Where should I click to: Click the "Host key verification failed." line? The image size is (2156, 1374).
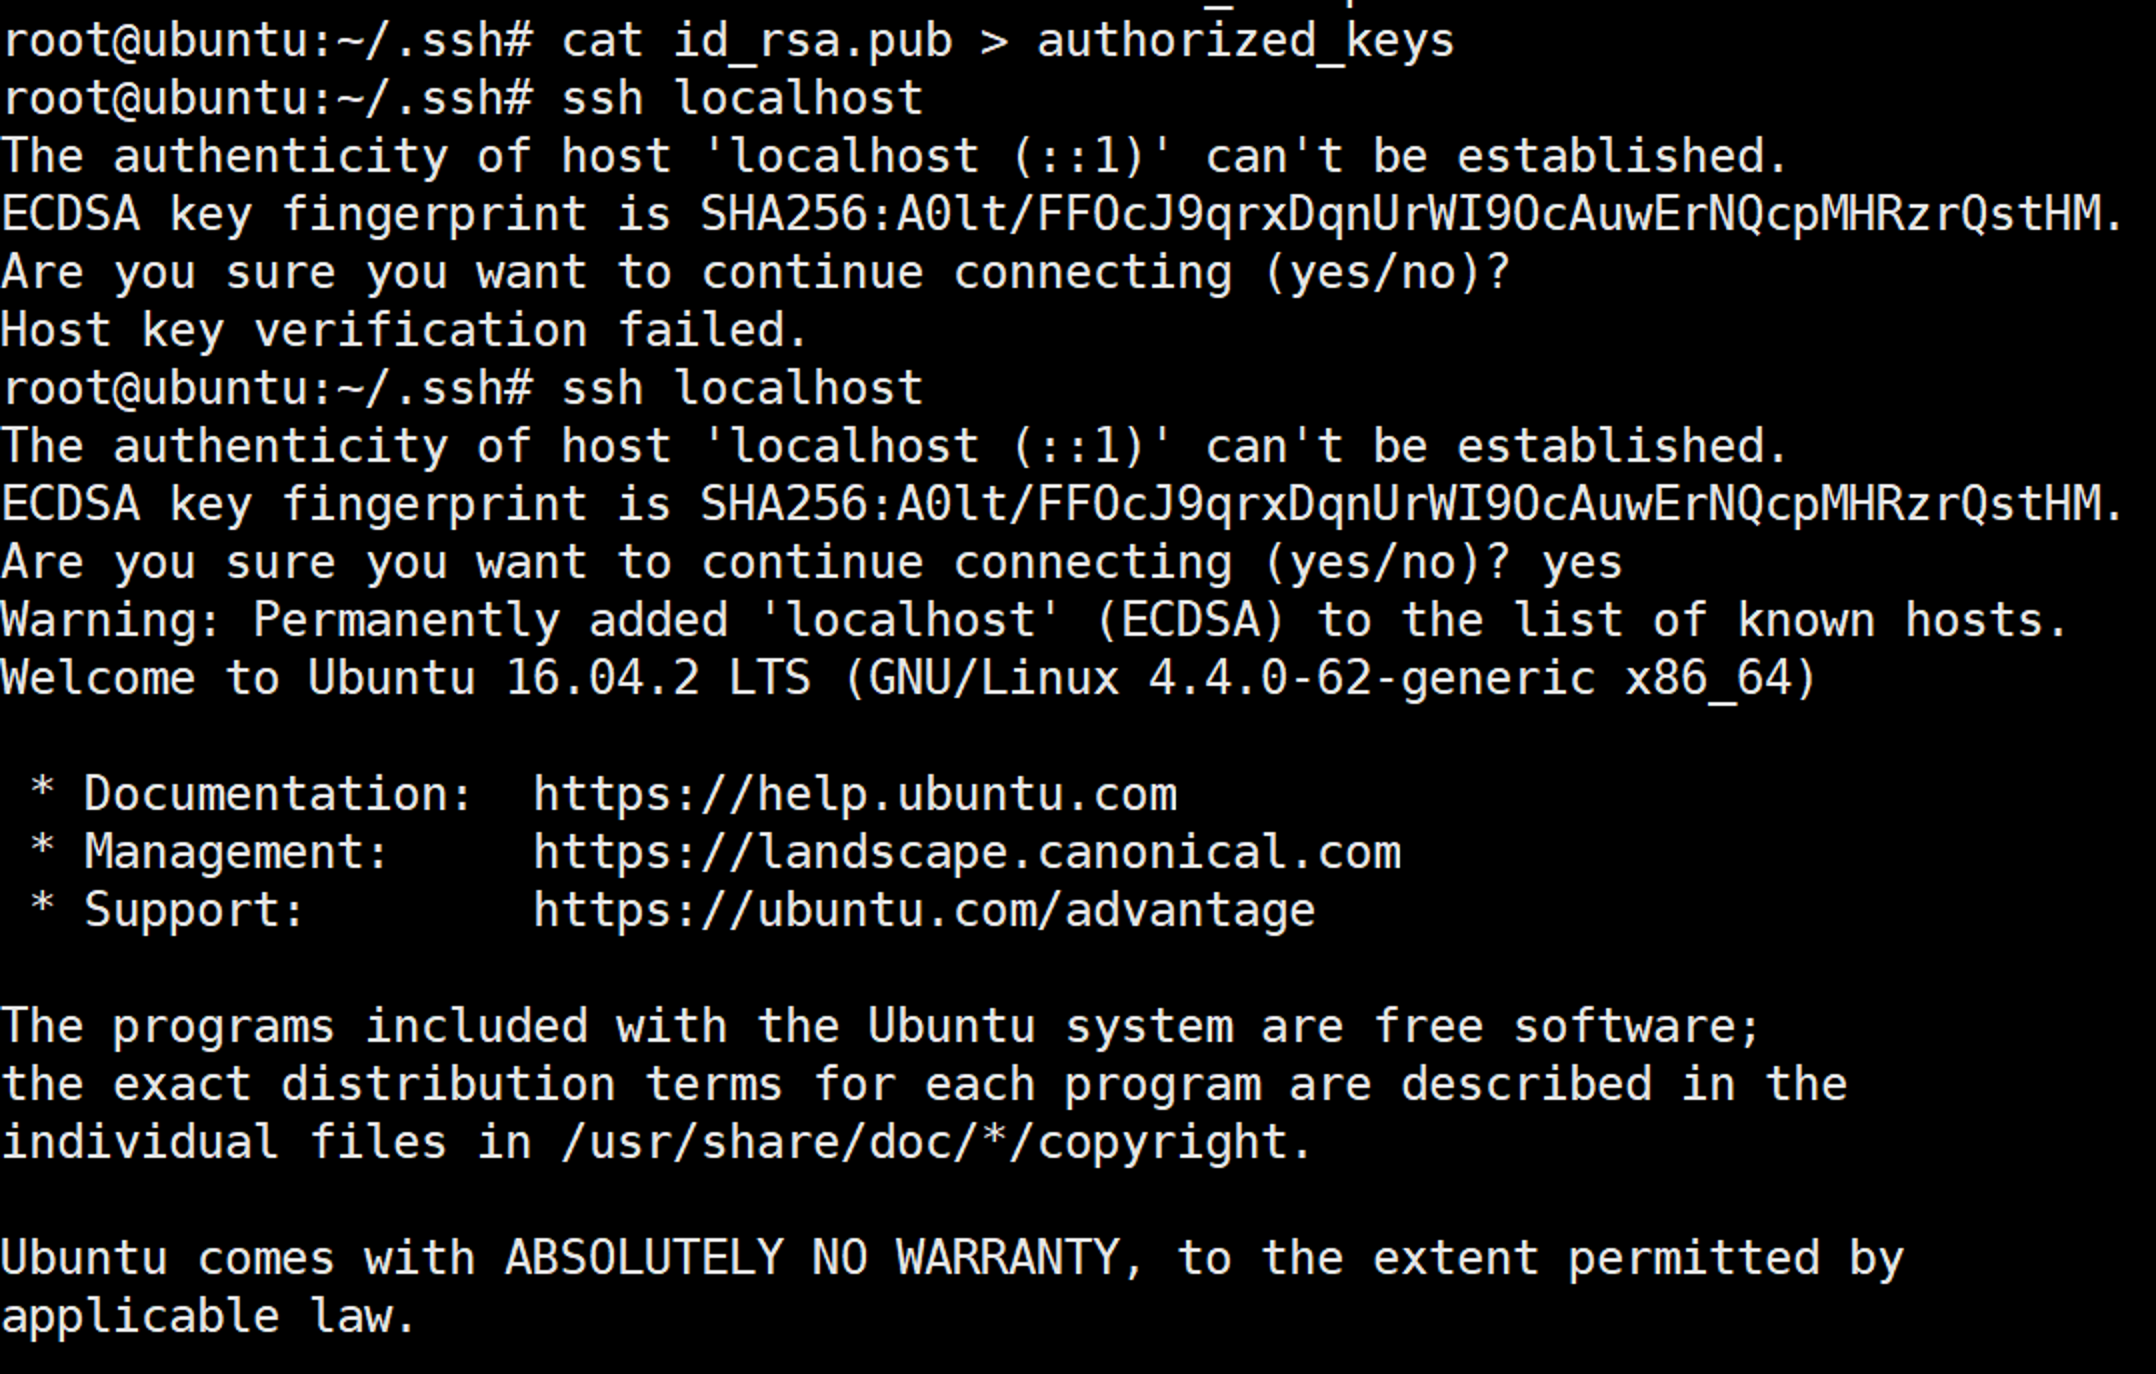point(403,331)
